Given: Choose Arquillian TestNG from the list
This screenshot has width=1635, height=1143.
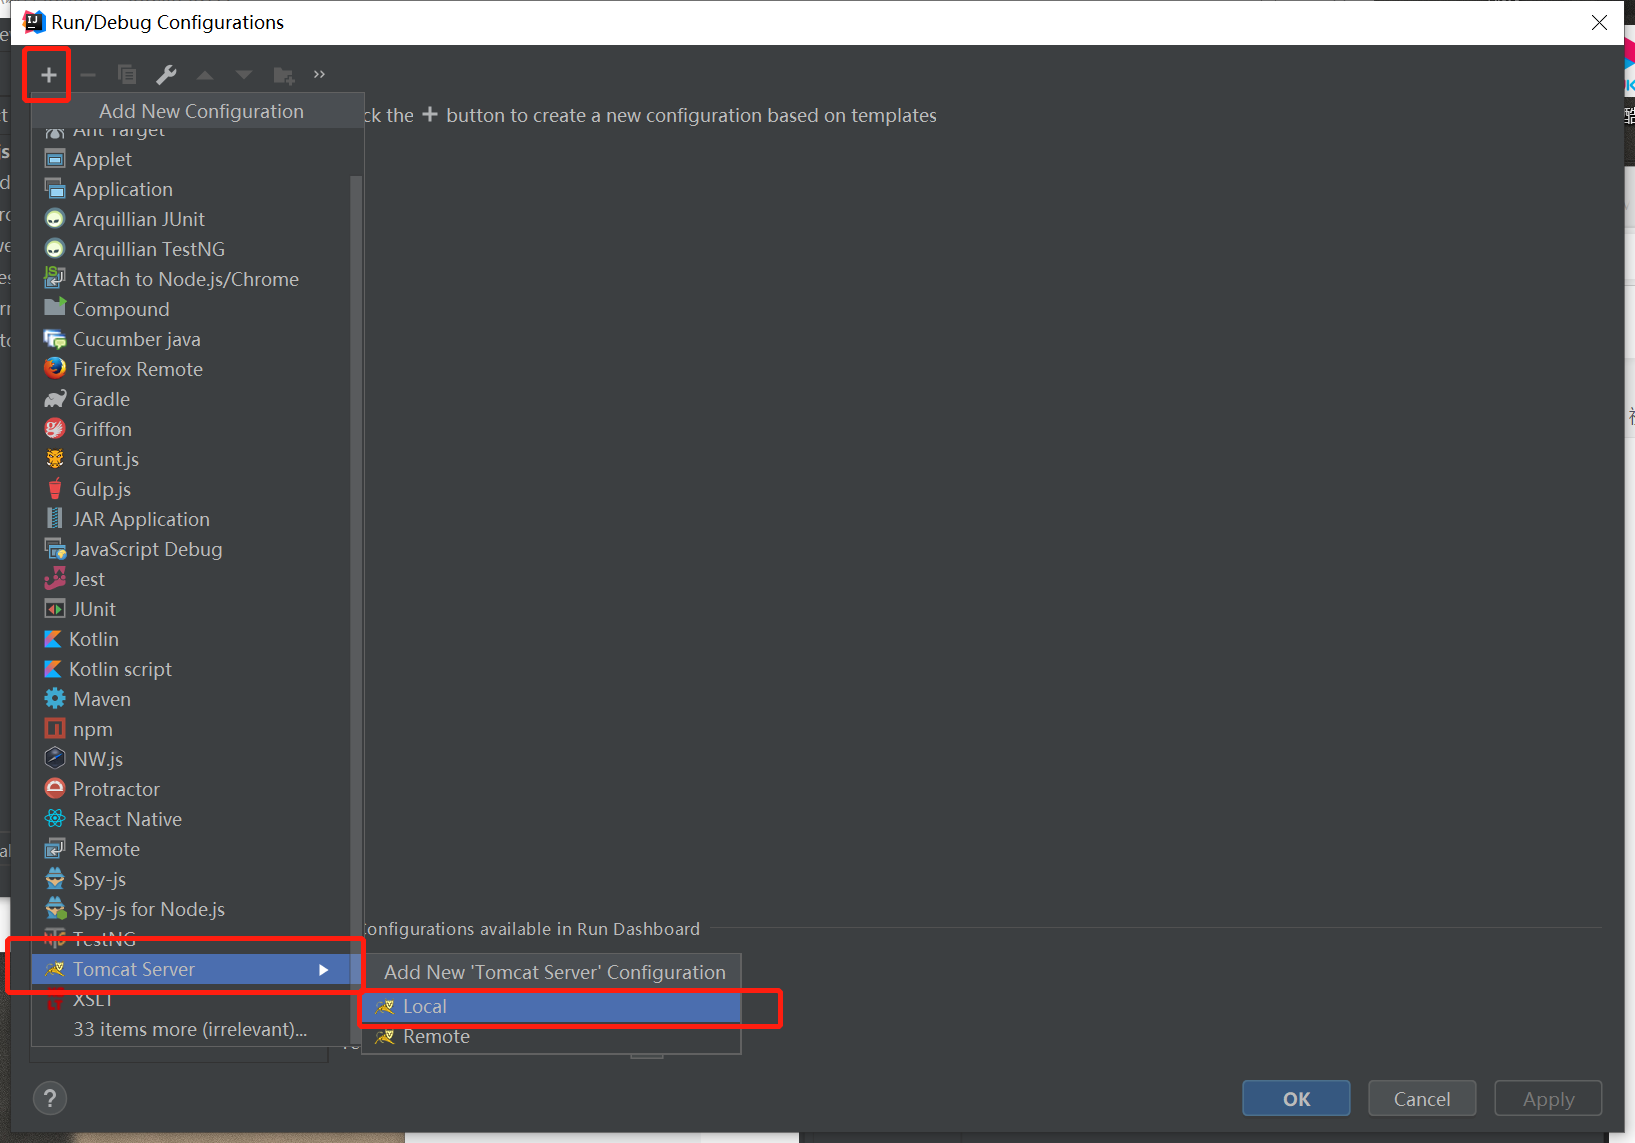Looking at the screenshot, I should point(190,249).
